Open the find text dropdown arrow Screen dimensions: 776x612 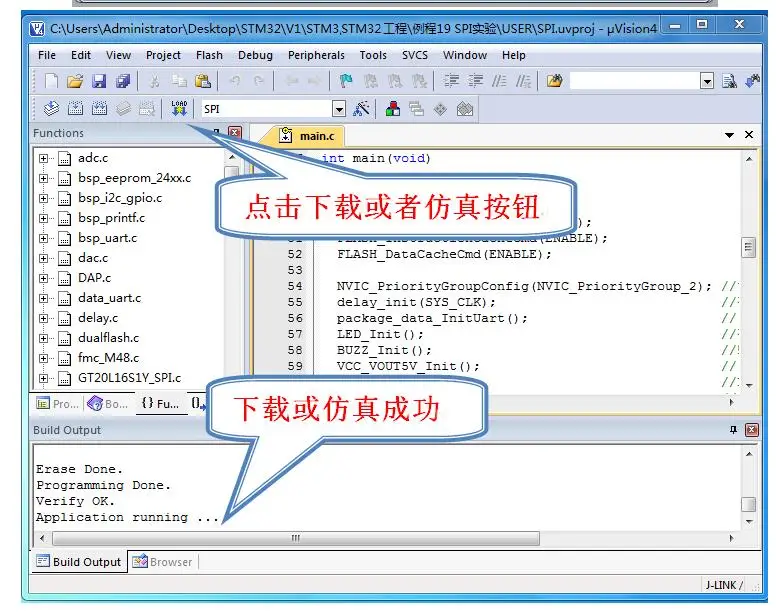(707, 81)
